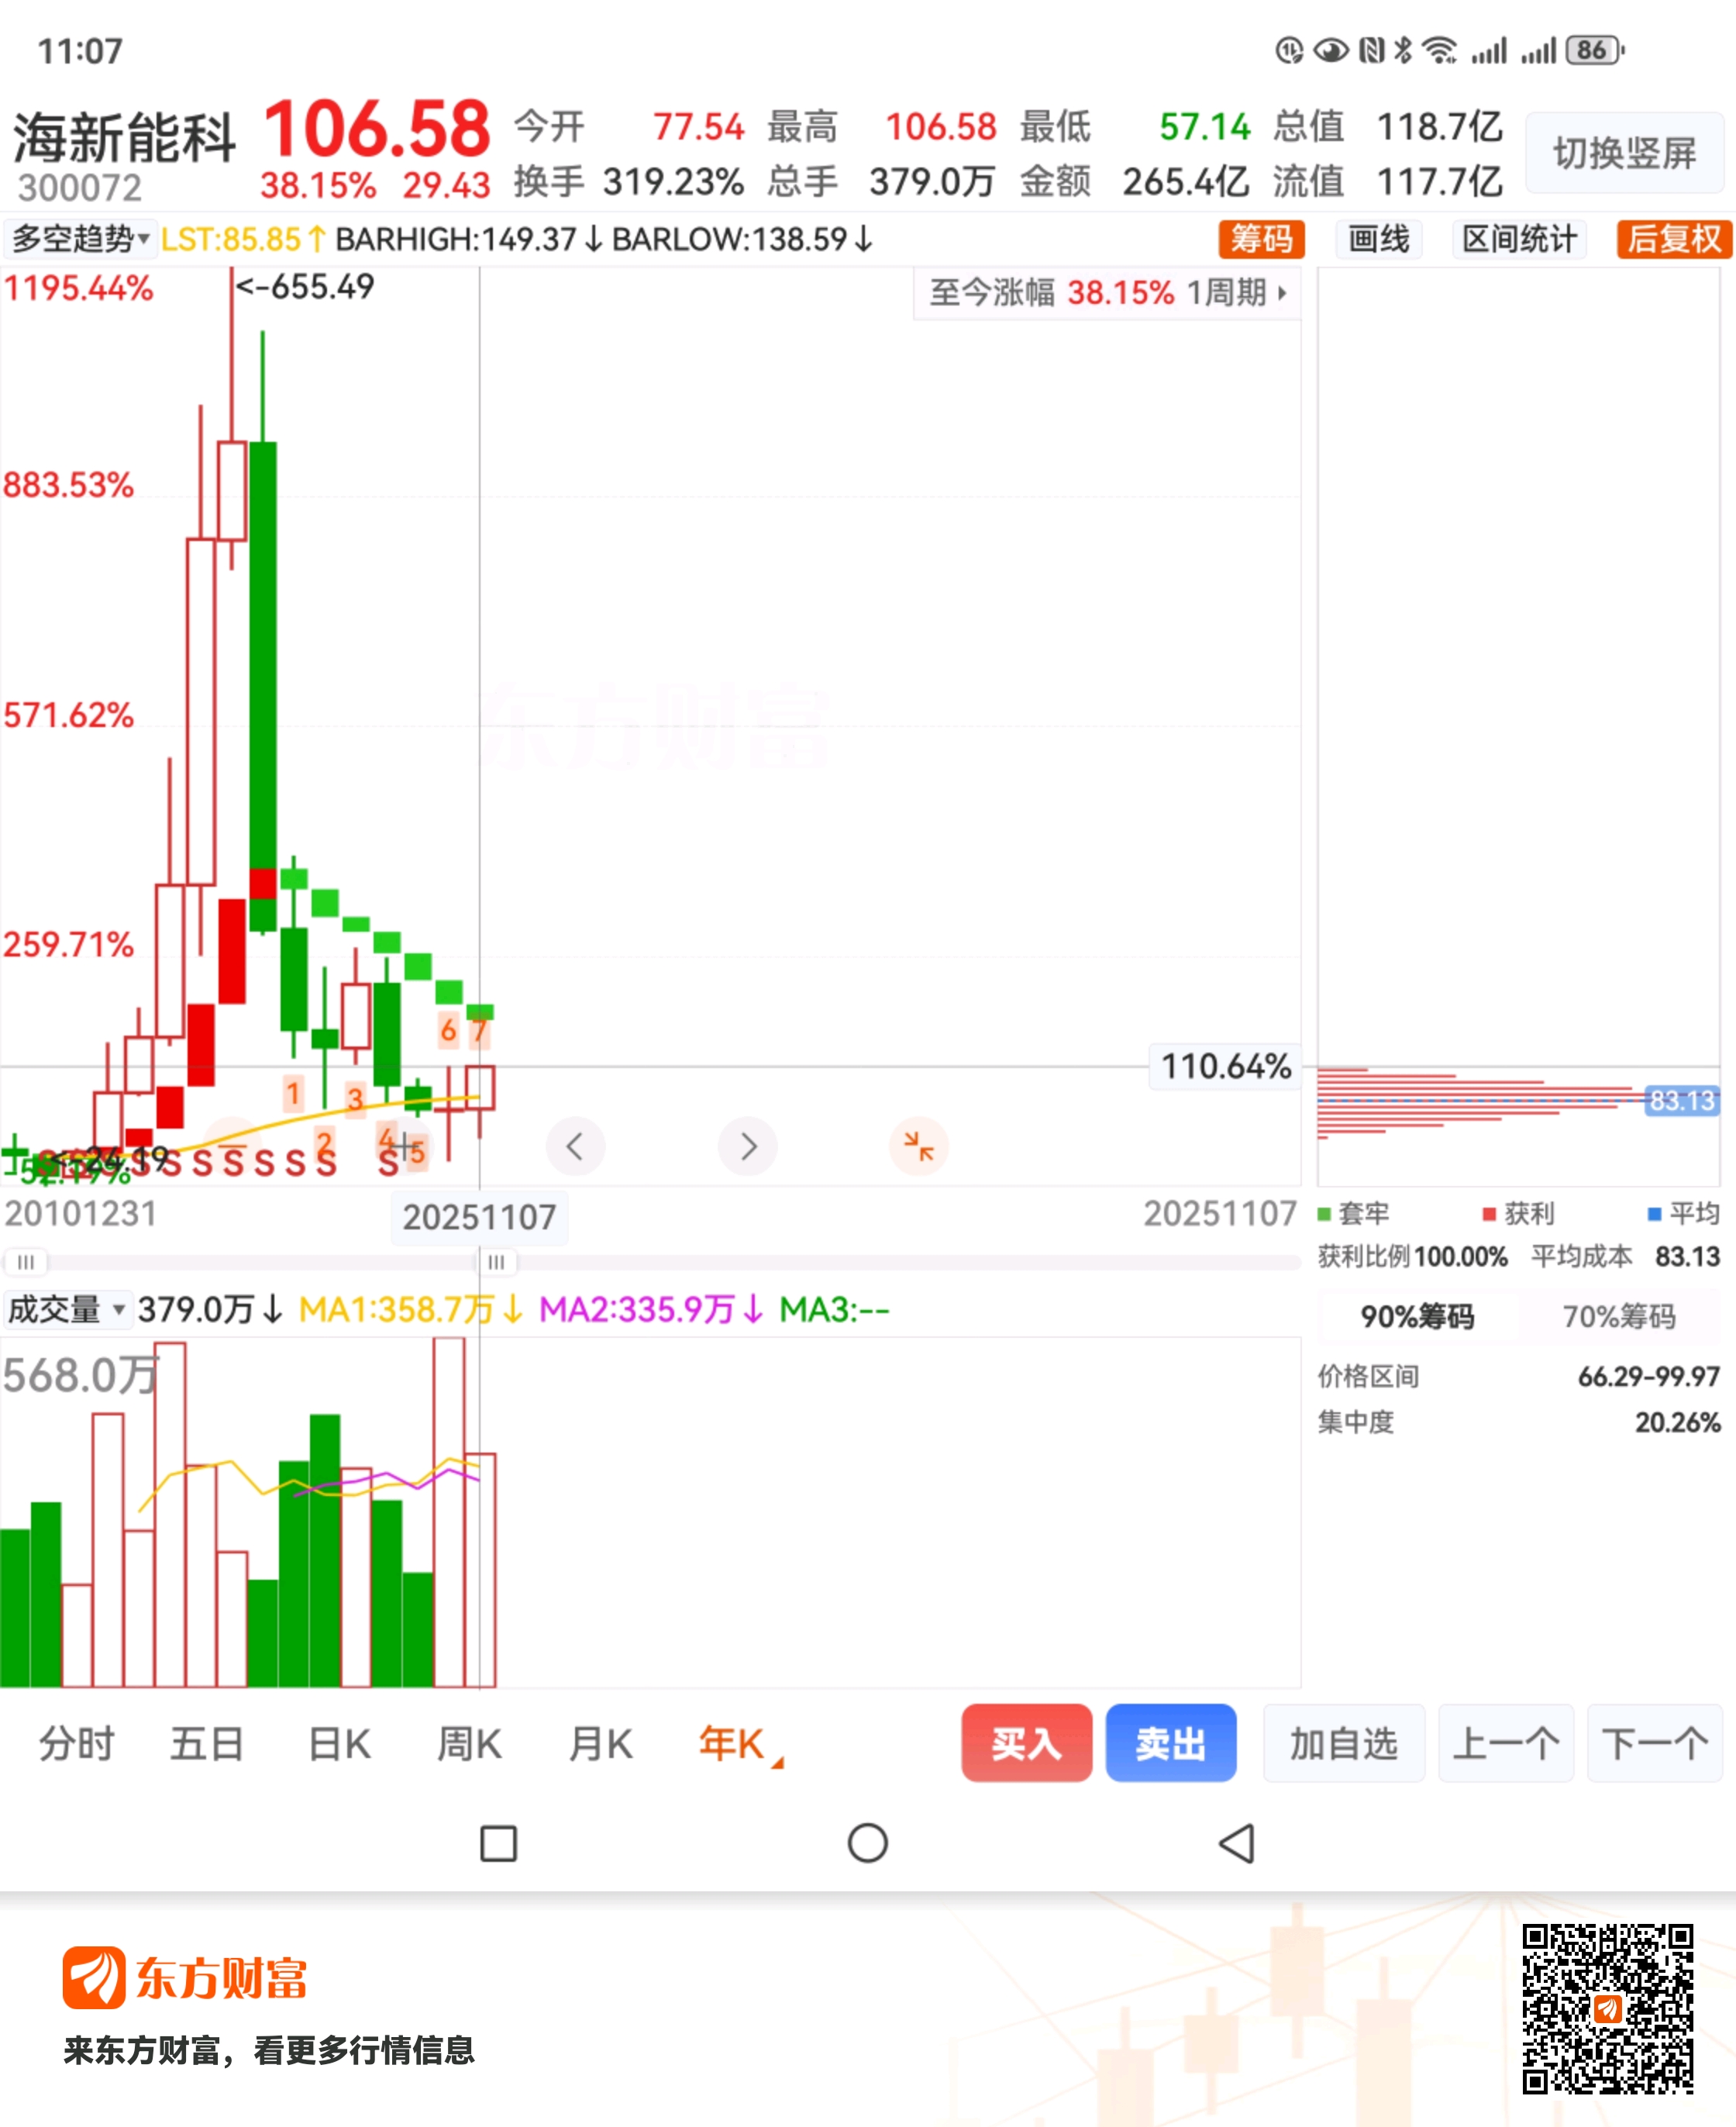
Task: Click the chart next arrow icon
Action: [748, 1146]
